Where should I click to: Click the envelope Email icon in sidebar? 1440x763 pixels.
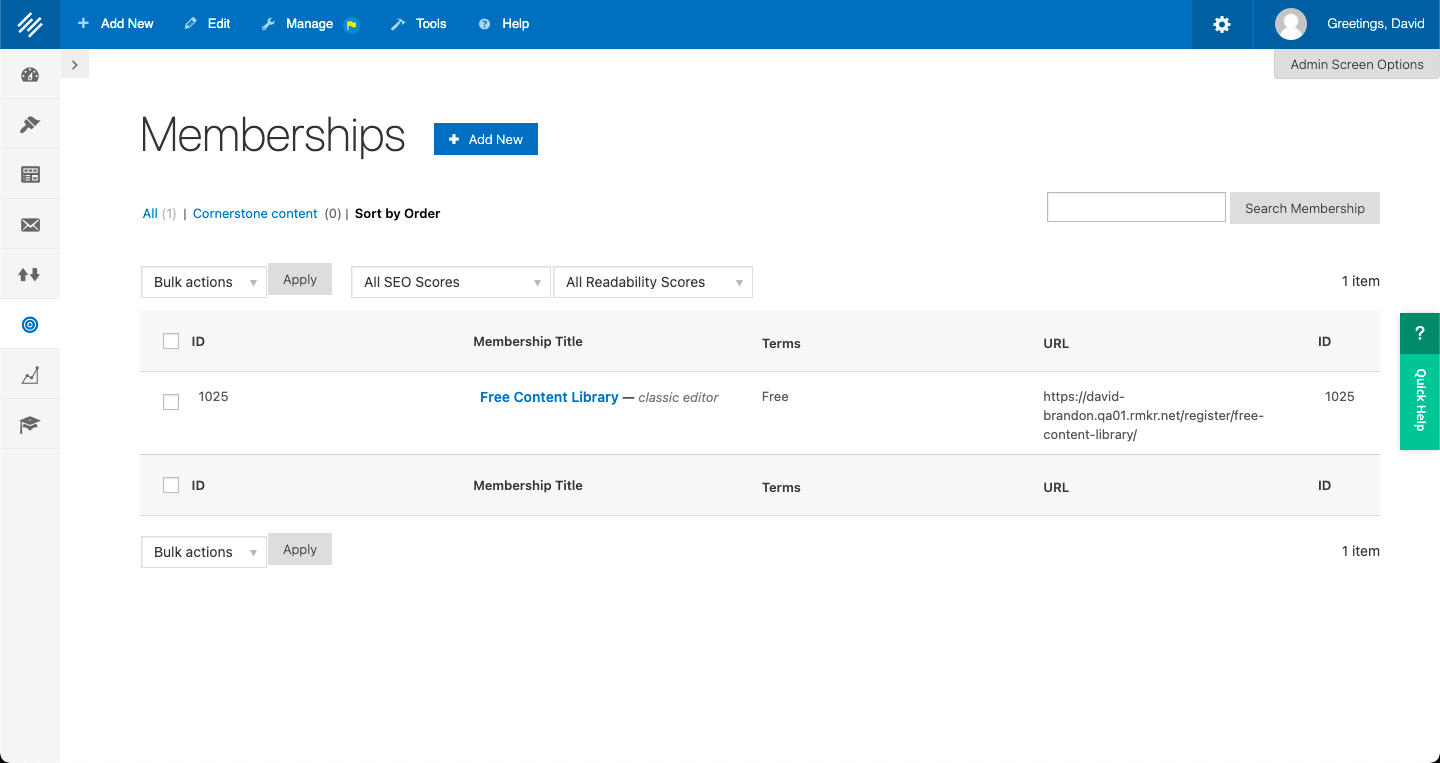[x=29, y=224]
